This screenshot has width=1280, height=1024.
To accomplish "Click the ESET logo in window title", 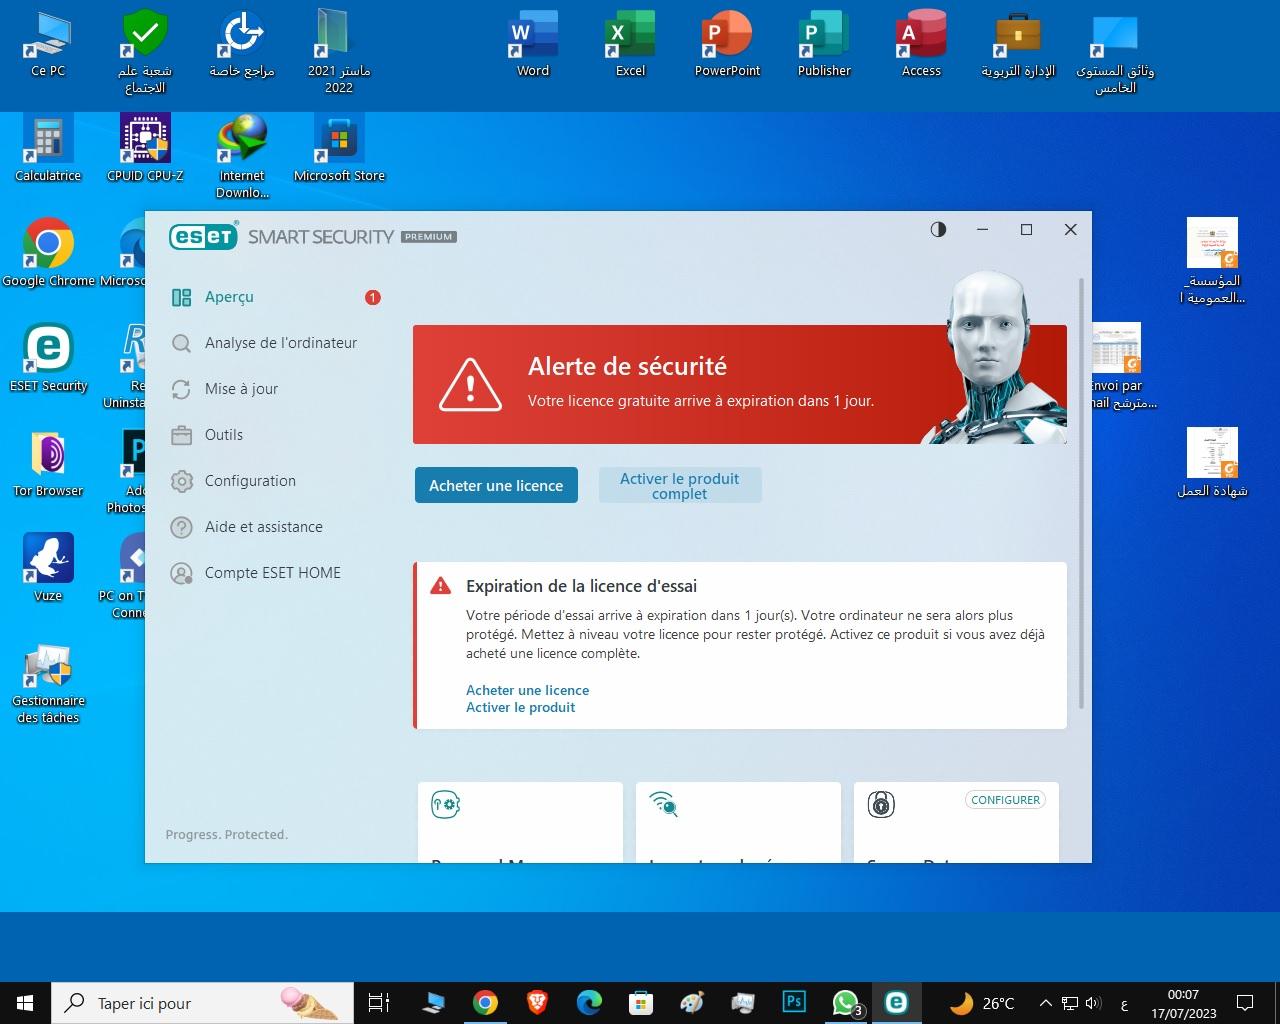I will click(x=204, y=236).
